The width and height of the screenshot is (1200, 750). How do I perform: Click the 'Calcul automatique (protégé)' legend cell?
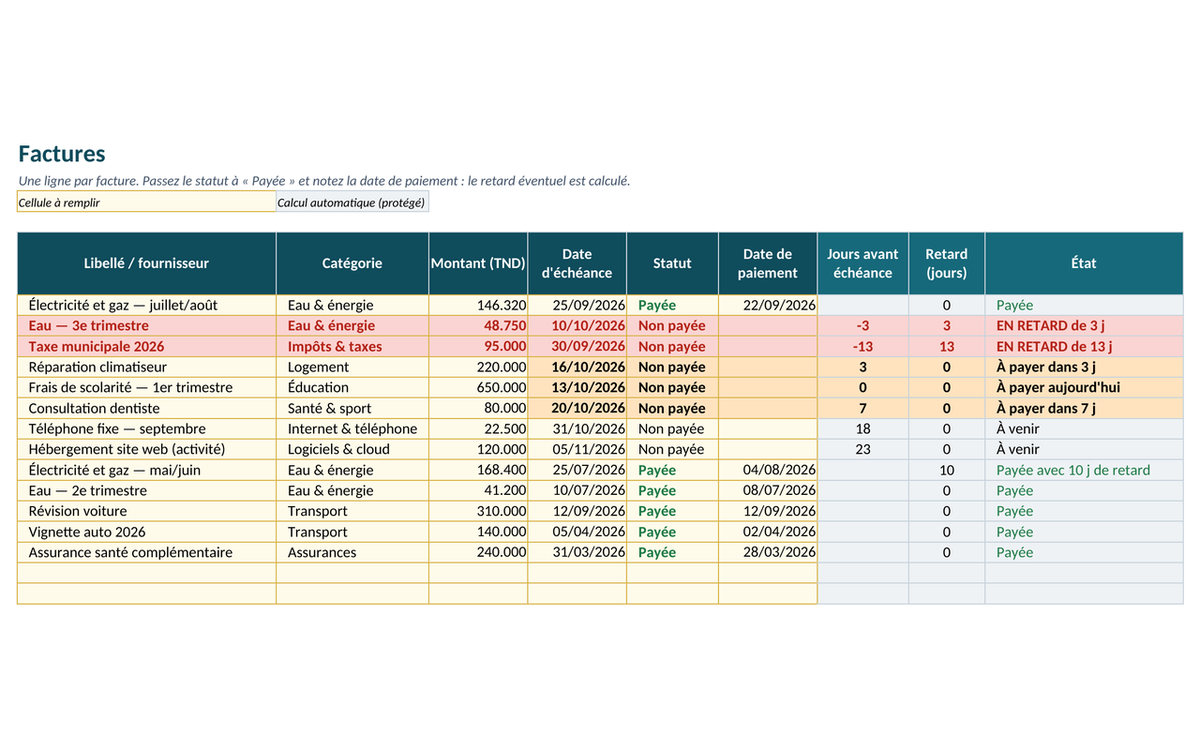click(x=352, y=202)
